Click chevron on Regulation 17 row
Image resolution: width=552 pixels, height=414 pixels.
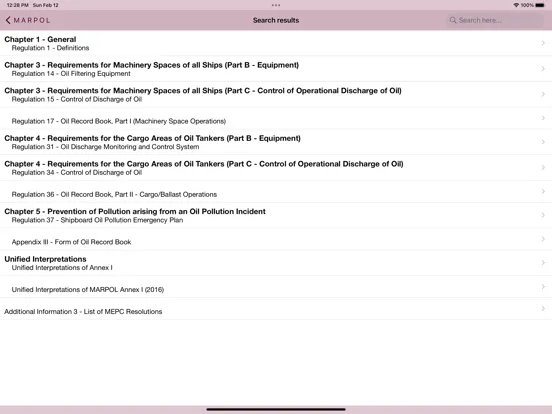point(543,118)
